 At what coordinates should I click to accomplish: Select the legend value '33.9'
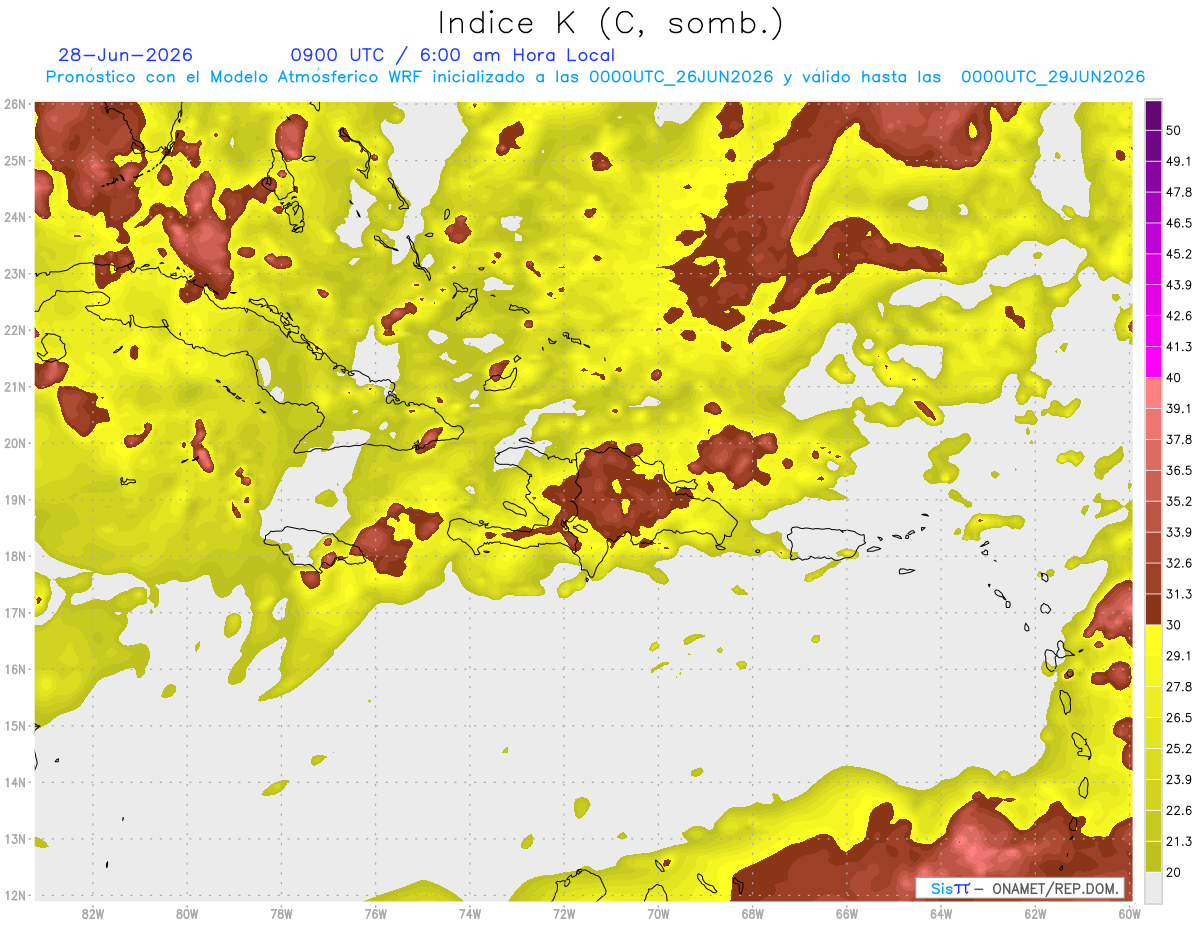point(1179,532)
